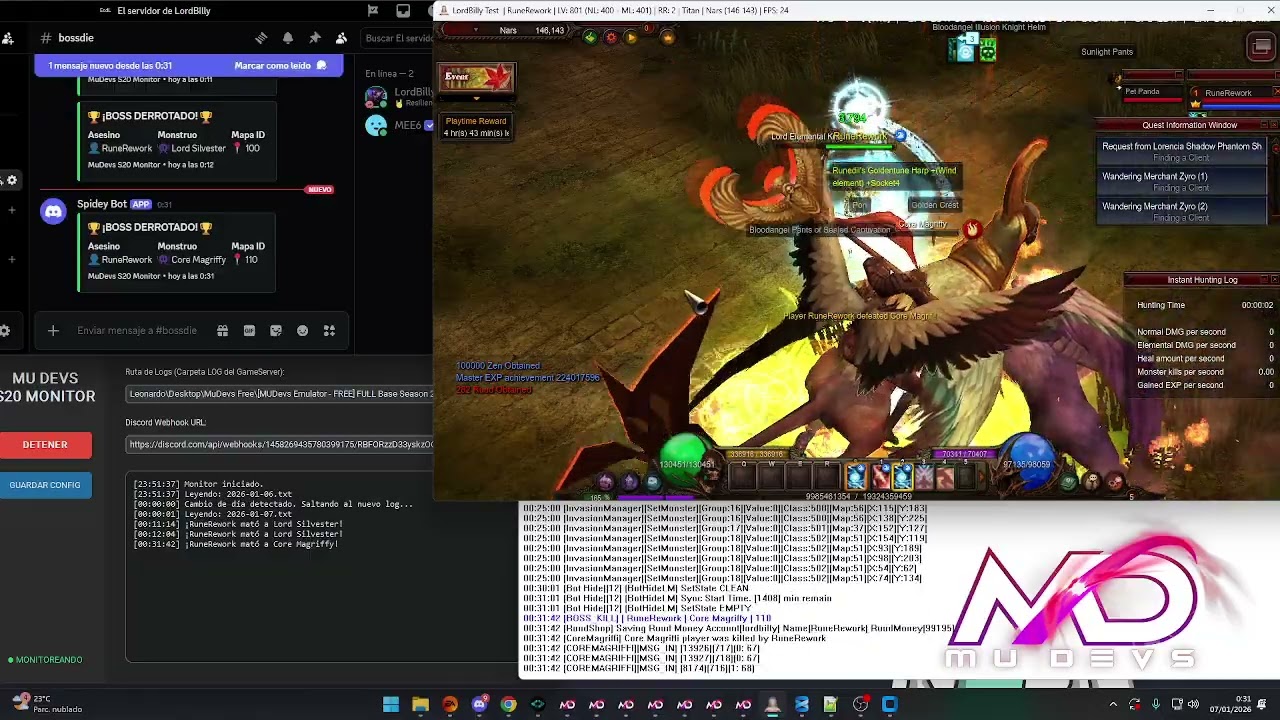
Task: Select MEE6 in online members list
Action: 398,125
